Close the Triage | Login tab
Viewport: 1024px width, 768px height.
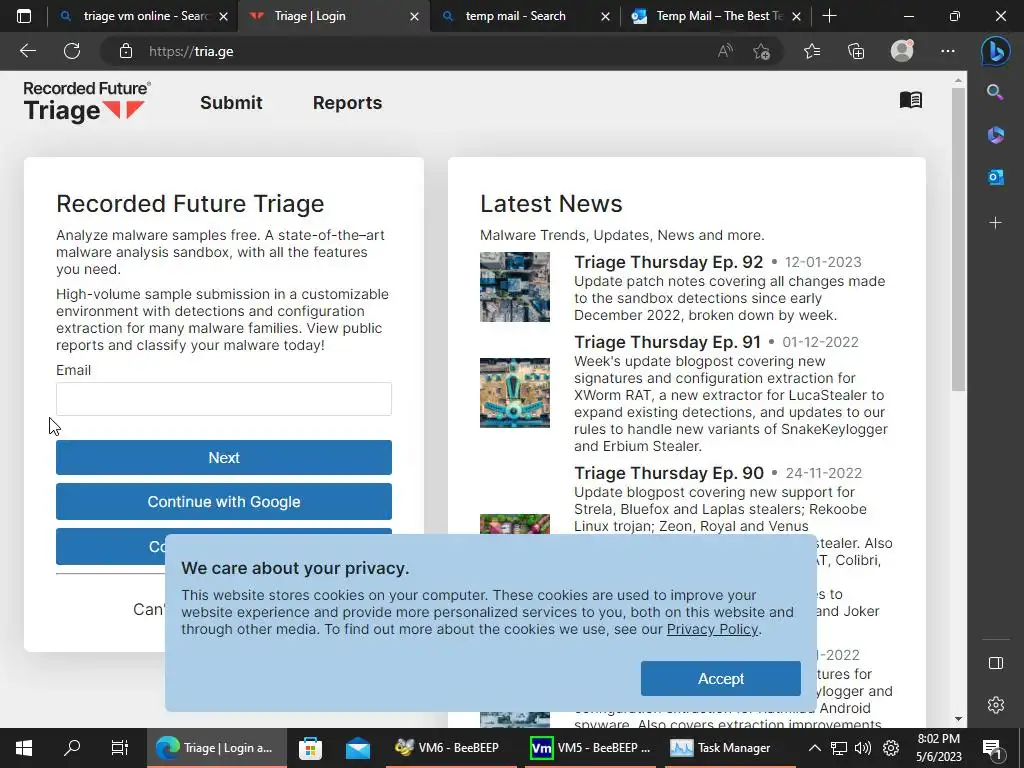(414, 16)
